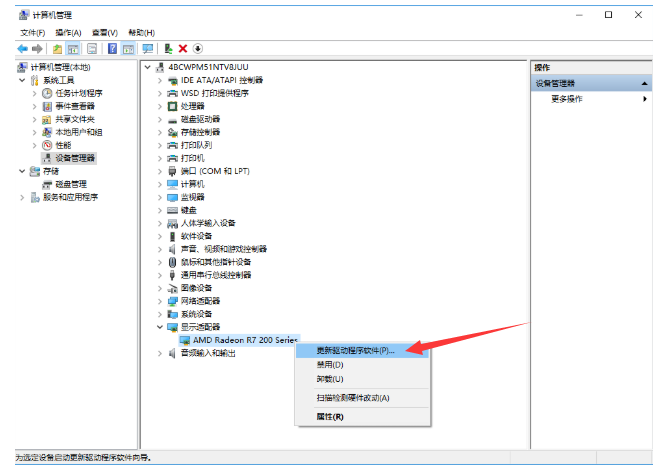Collapse the 系统工具 tree node
This screenshot has height=474, width=664.
[x=22, y=80]
